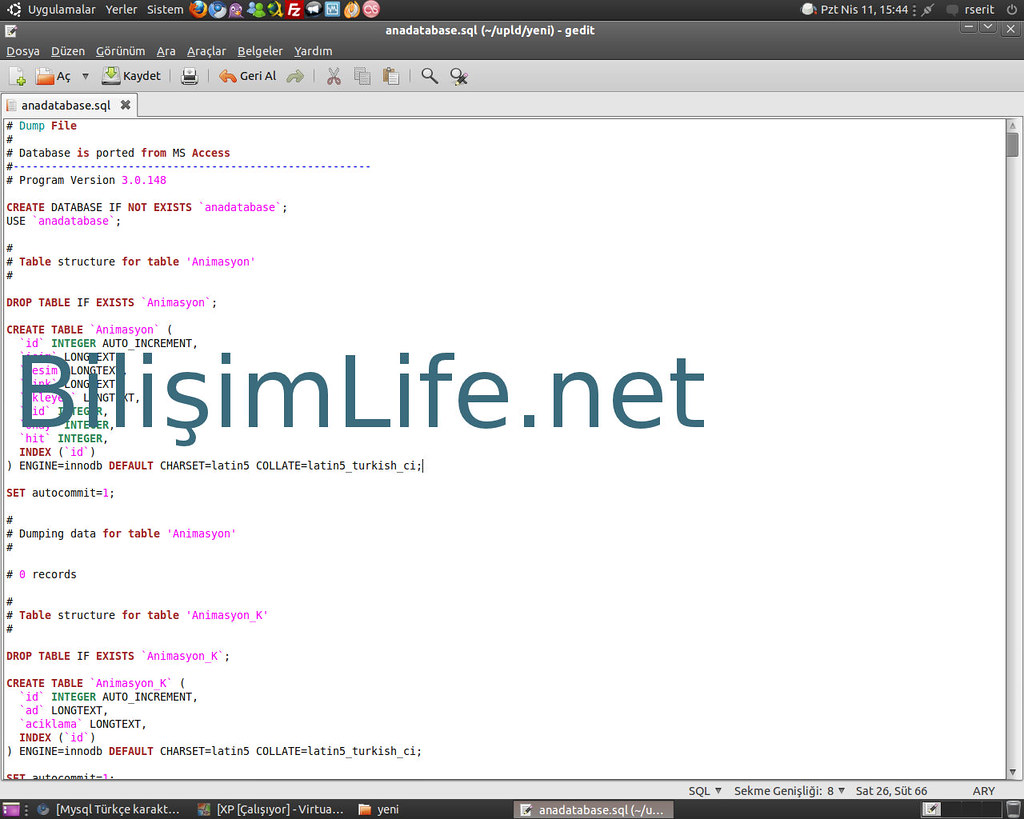Image resolution: width=1024 pixels, height=819 pixels.
Task: Change highlight mode via SQL status selector
Action: point(700,790)
